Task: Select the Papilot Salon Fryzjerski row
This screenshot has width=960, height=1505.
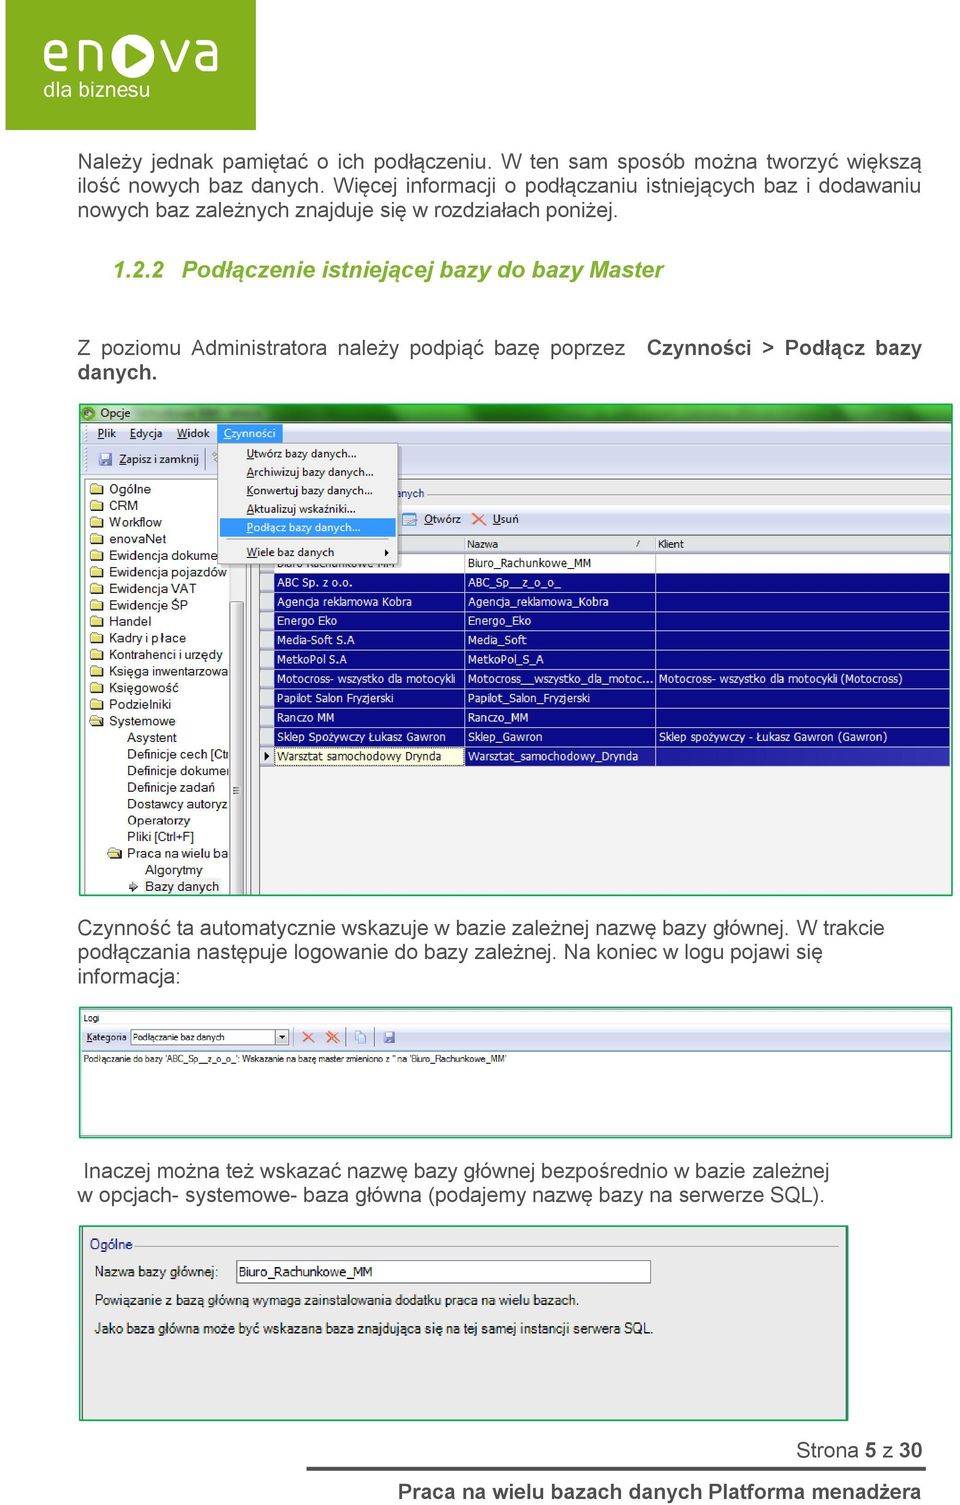Action: (604, 698)
